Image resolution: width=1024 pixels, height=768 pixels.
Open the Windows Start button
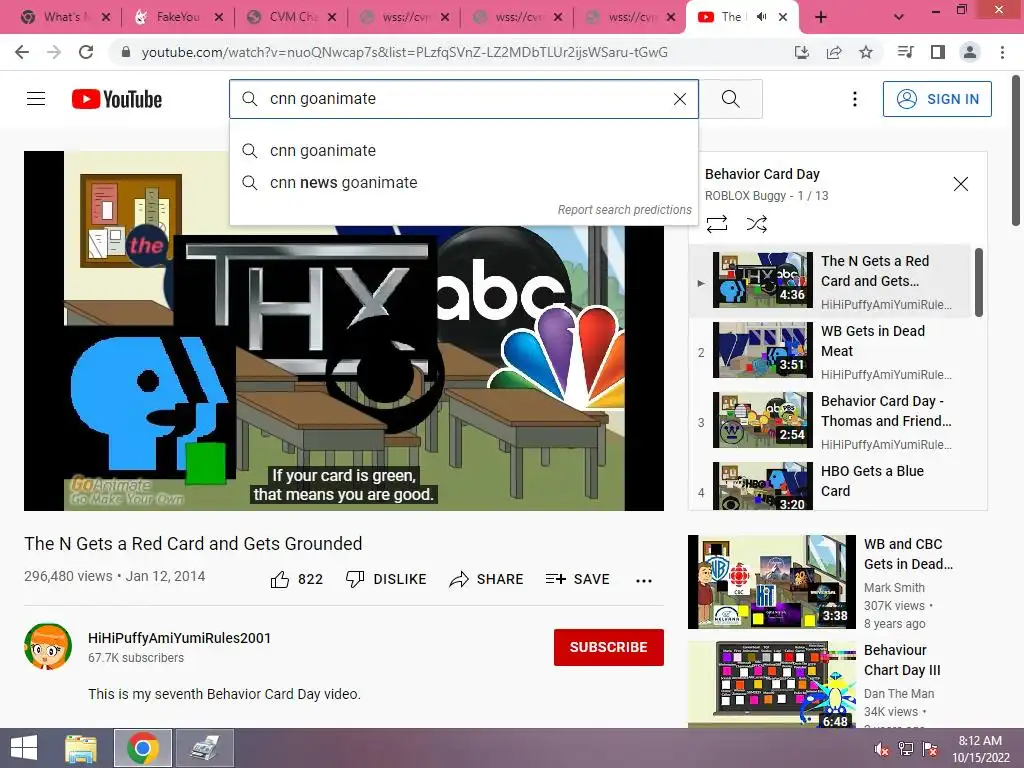click(24, 748)
